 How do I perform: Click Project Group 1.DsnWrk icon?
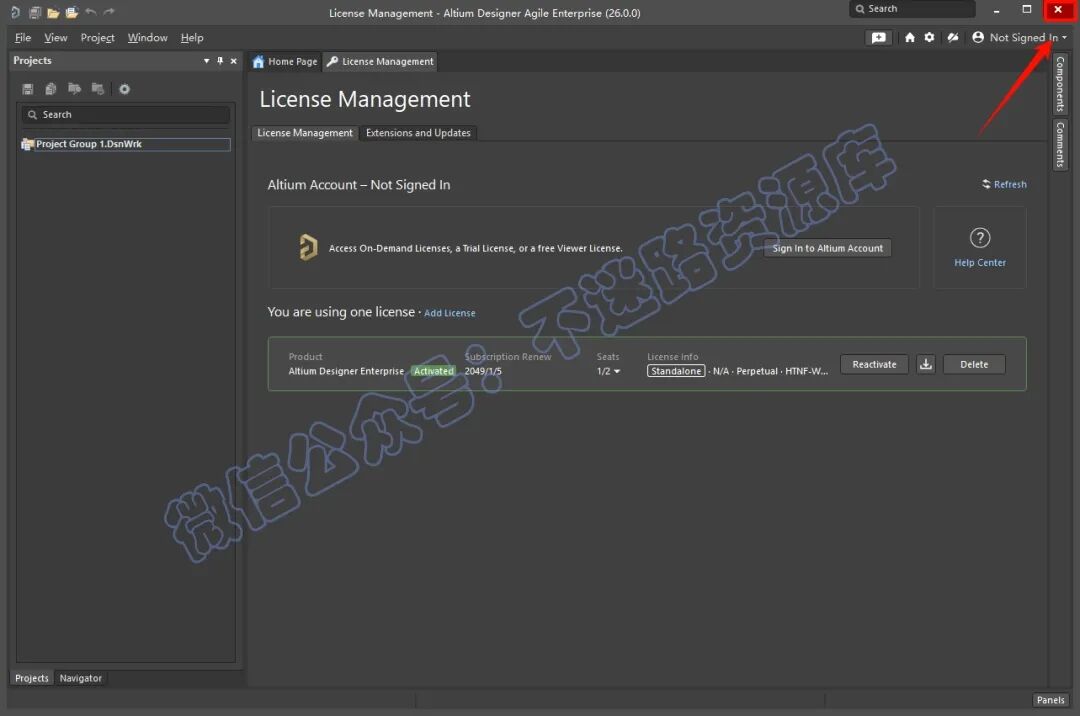(28, 144)
